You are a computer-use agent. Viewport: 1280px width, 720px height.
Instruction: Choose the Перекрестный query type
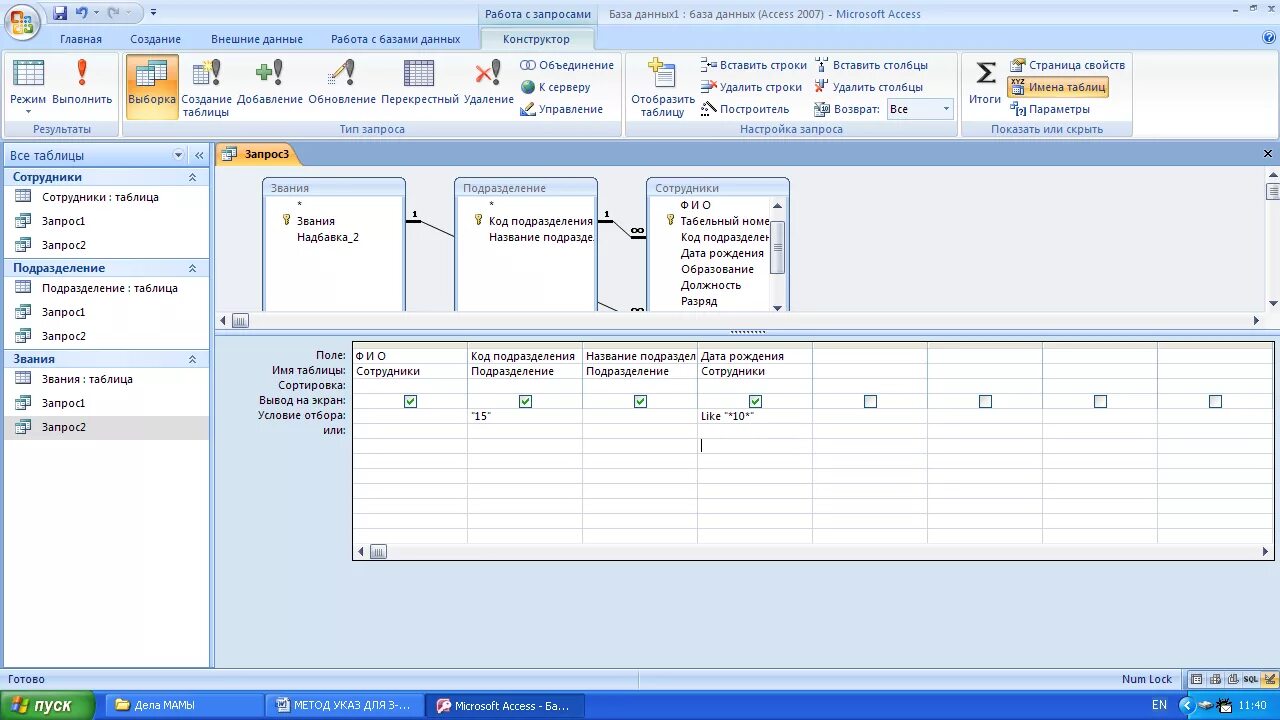420,83
